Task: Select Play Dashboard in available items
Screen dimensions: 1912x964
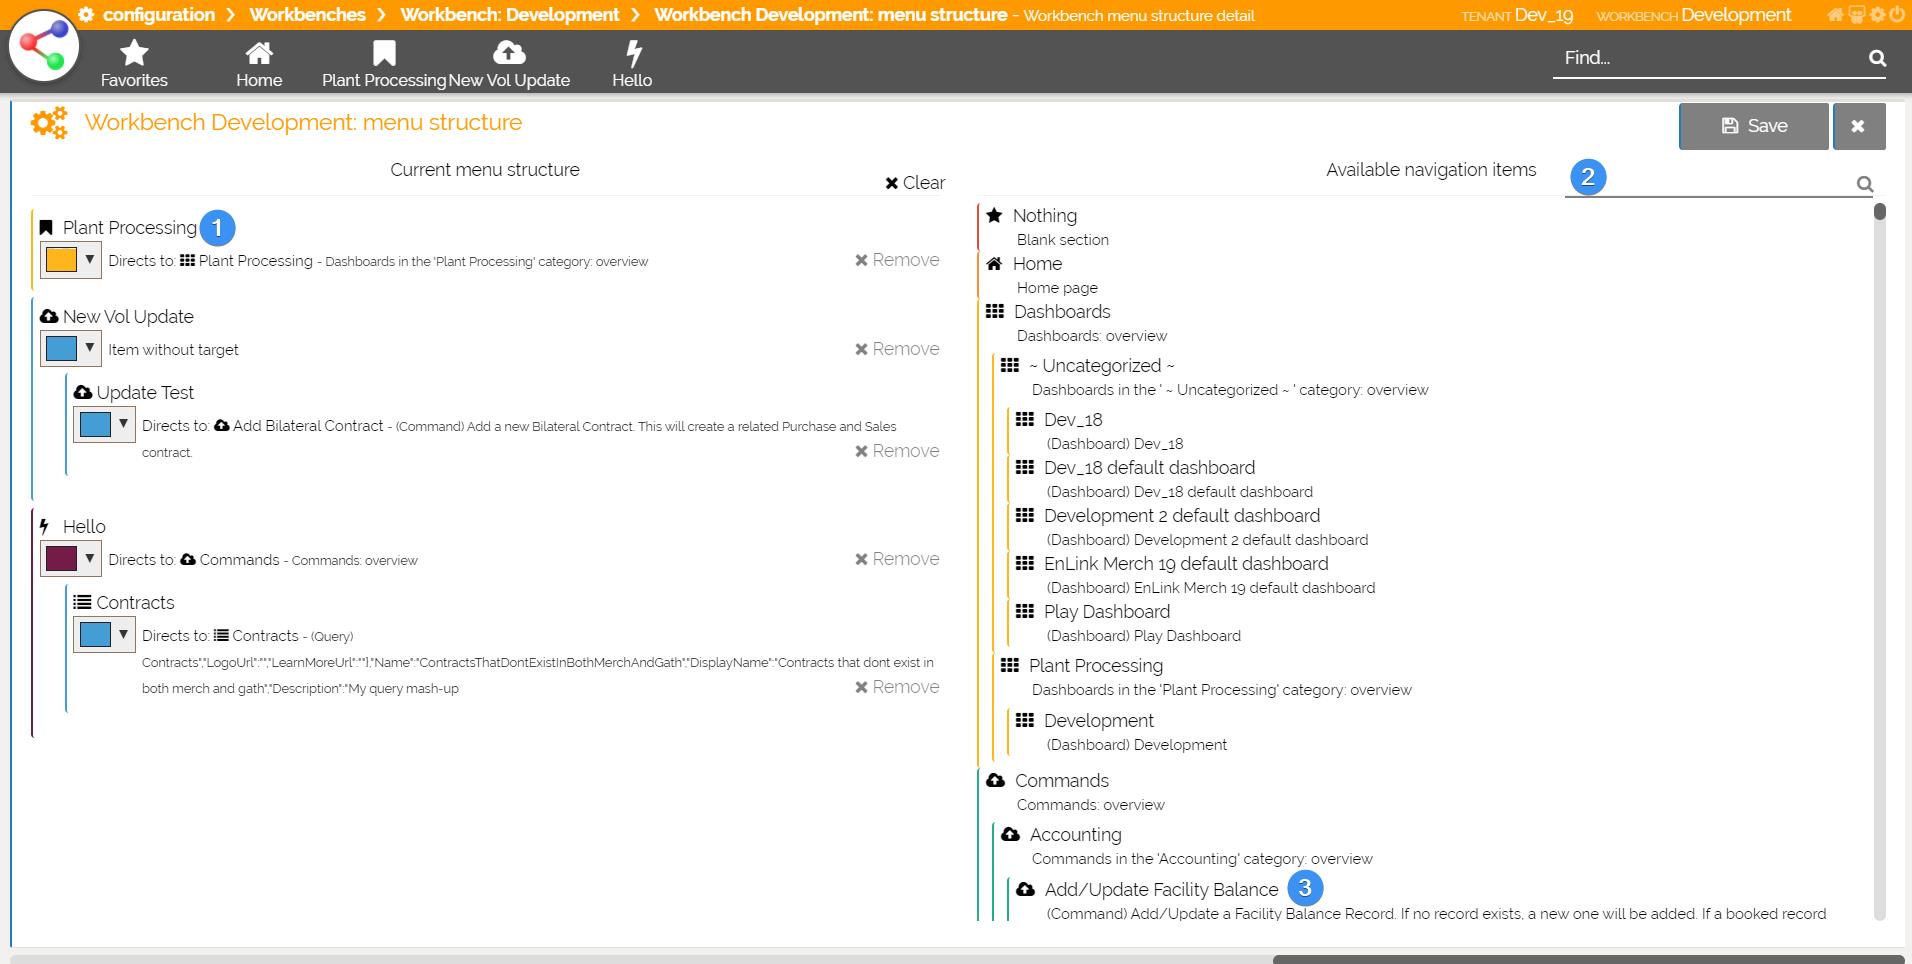Action: [x=1106, y=612]
